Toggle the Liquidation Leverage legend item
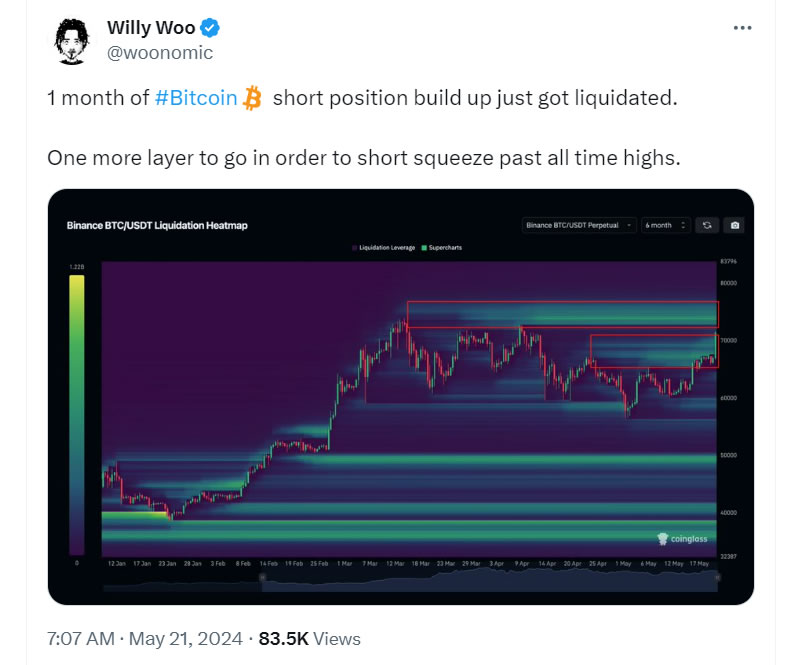This screenshot has height=665, width=804. (x=384, y=248)
